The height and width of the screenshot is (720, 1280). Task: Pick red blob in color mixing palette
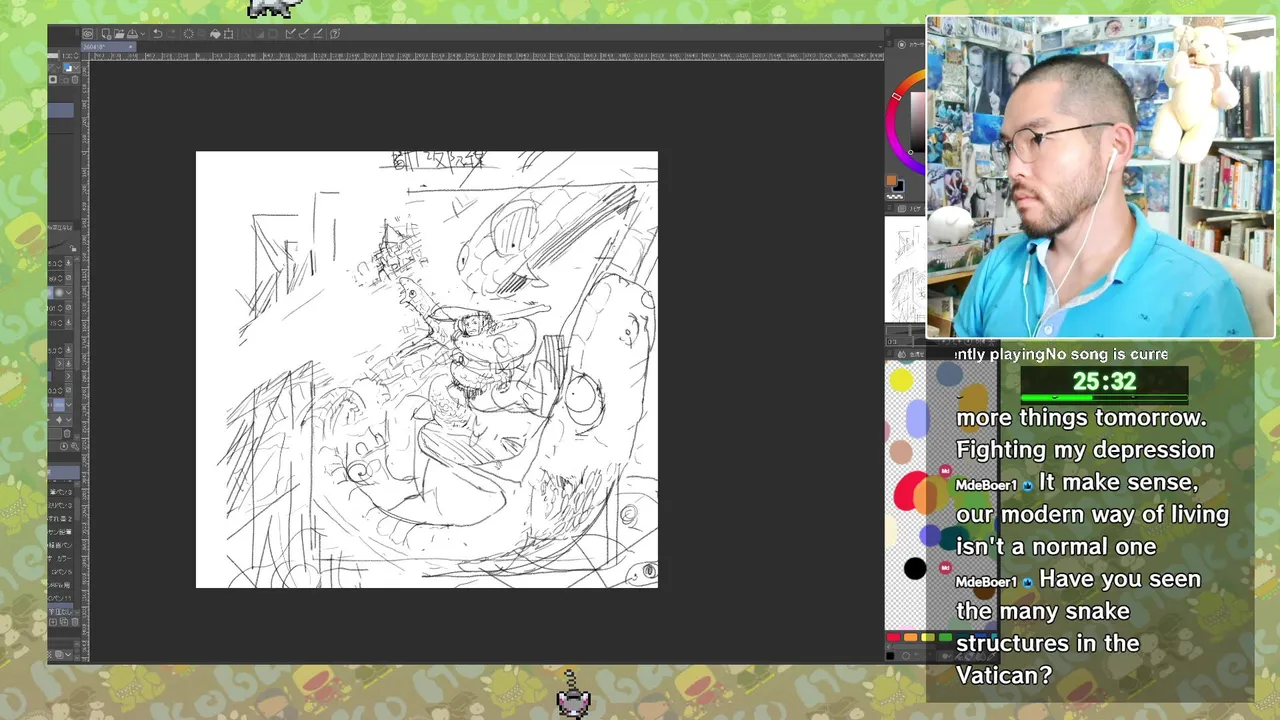(x=910, y=492)
